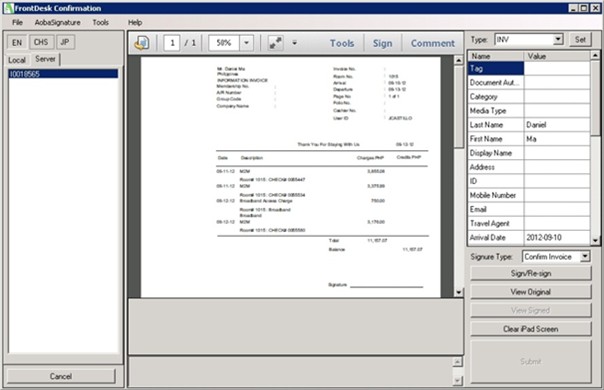Click the First Name value Ma
The width and height of the screenshot is (604, 390).
(x=557, y=139)
